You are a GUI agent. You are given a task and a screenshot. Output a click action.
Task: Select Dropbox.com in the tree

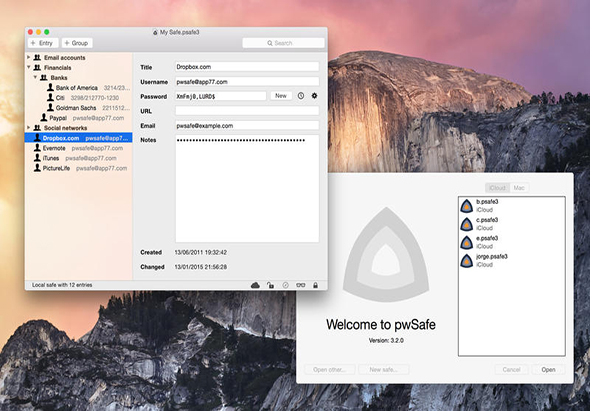point(79,138)
